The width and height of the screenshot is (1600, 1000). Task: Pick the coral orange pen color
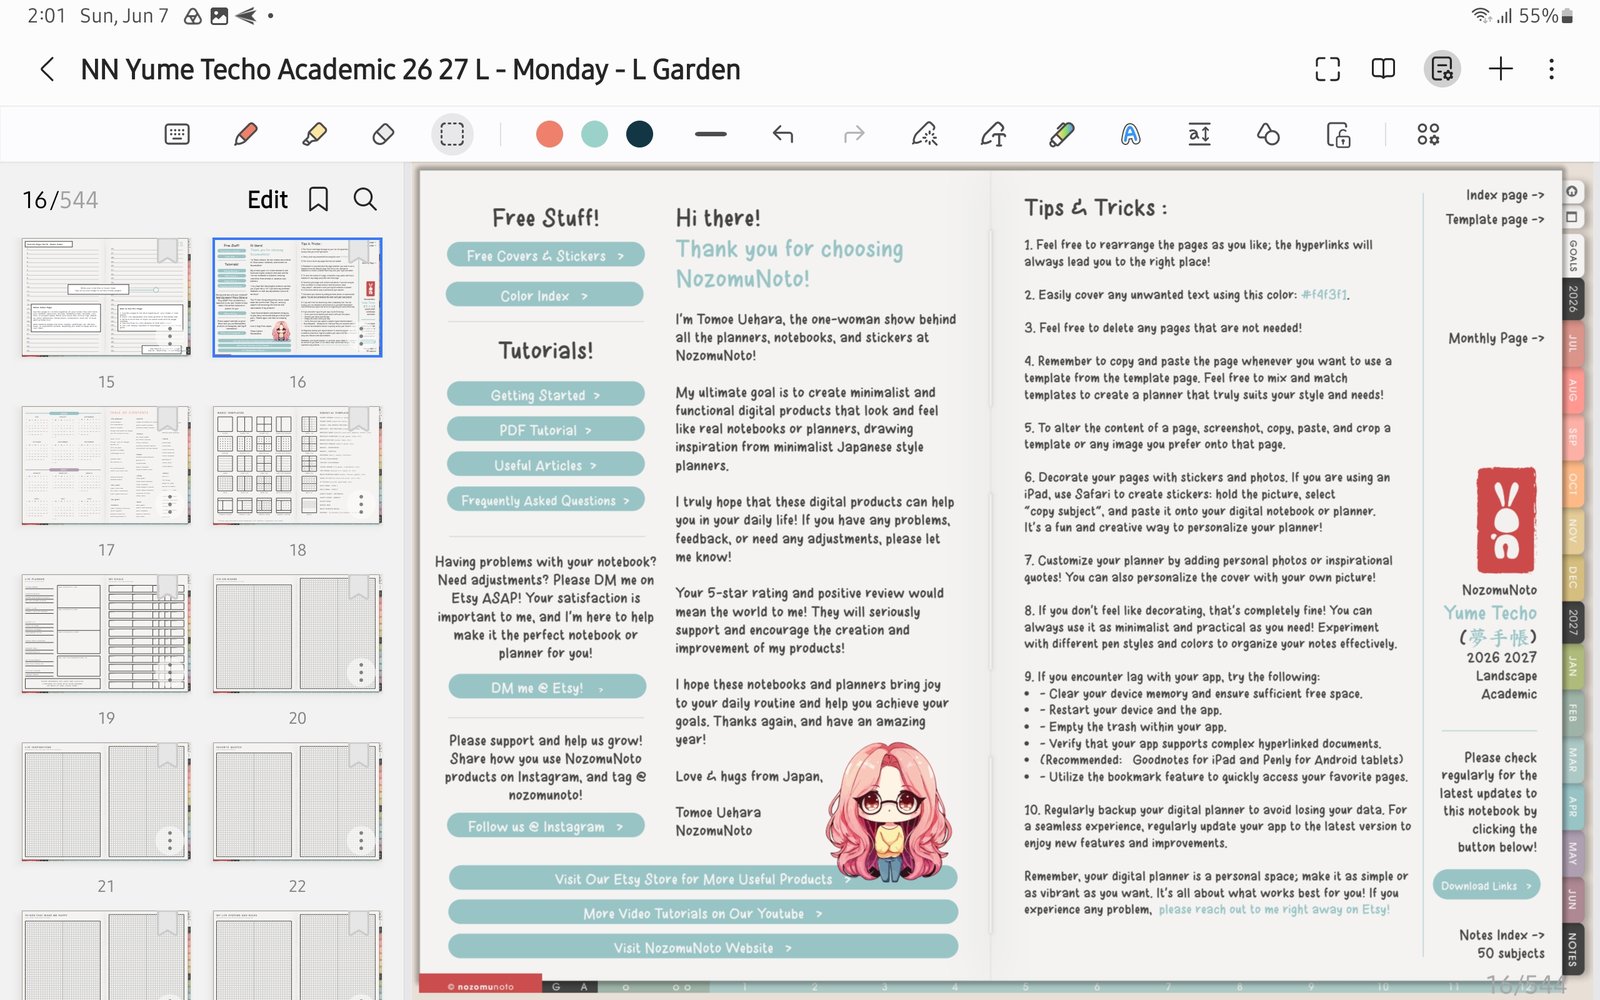point(549,134)
